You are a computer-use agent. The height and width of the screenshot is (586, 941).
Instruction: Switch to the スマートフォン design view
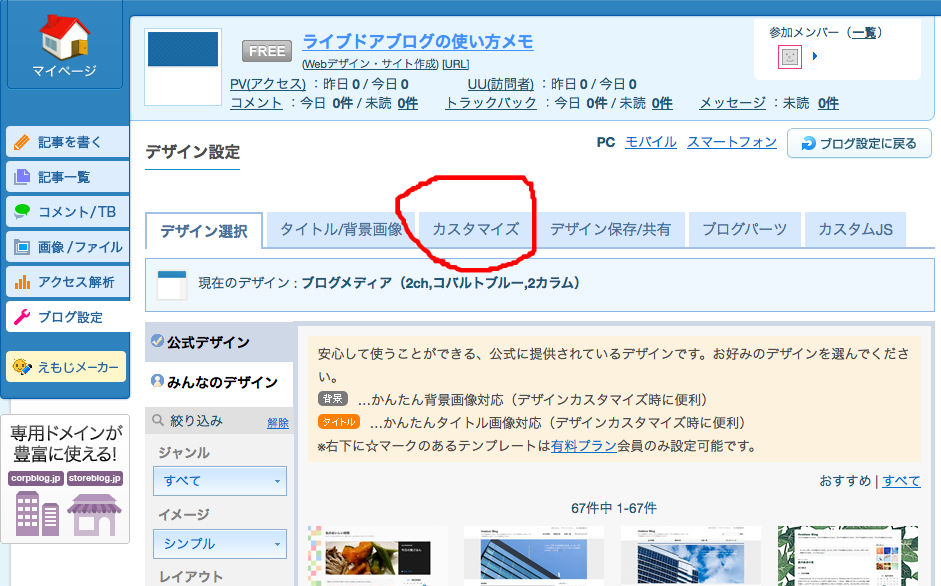tap(732, 142)
